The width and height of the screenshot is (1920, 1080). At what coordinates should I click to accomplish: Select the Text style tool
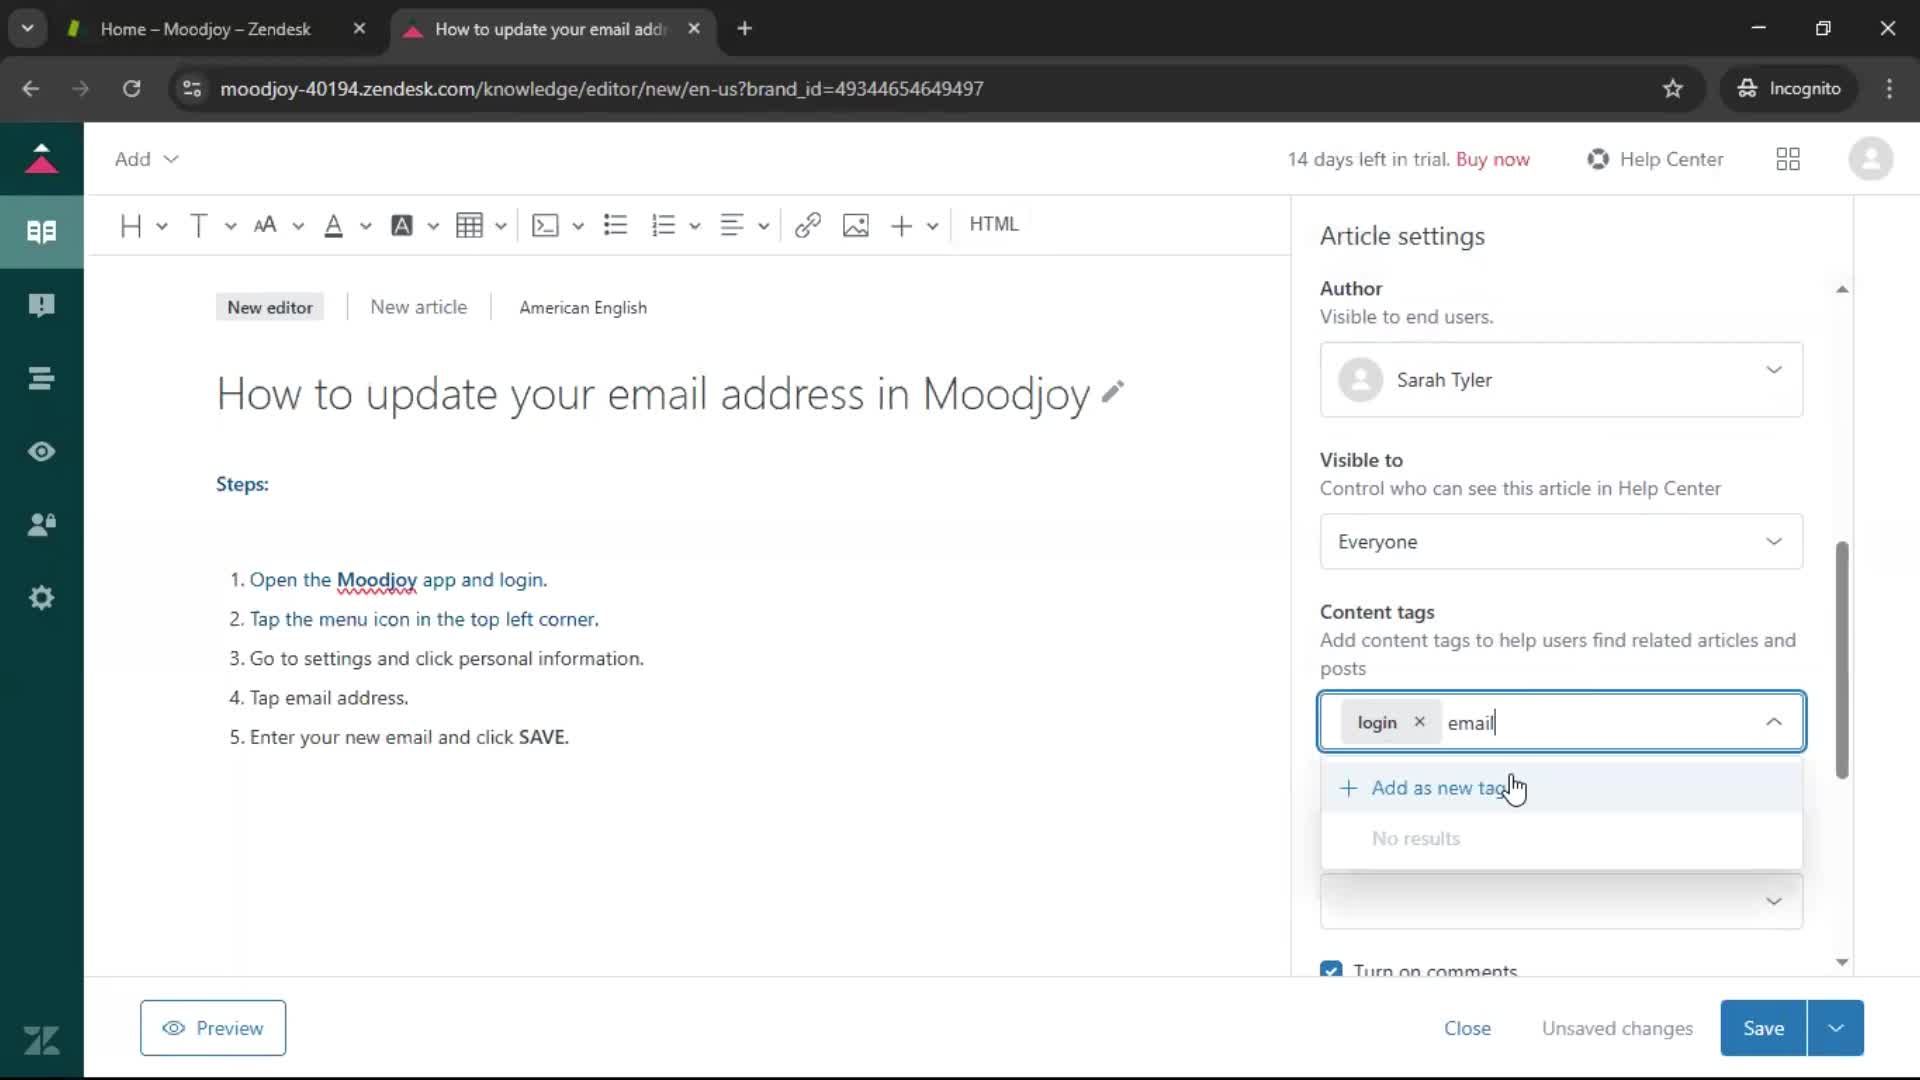click(198, 225)
